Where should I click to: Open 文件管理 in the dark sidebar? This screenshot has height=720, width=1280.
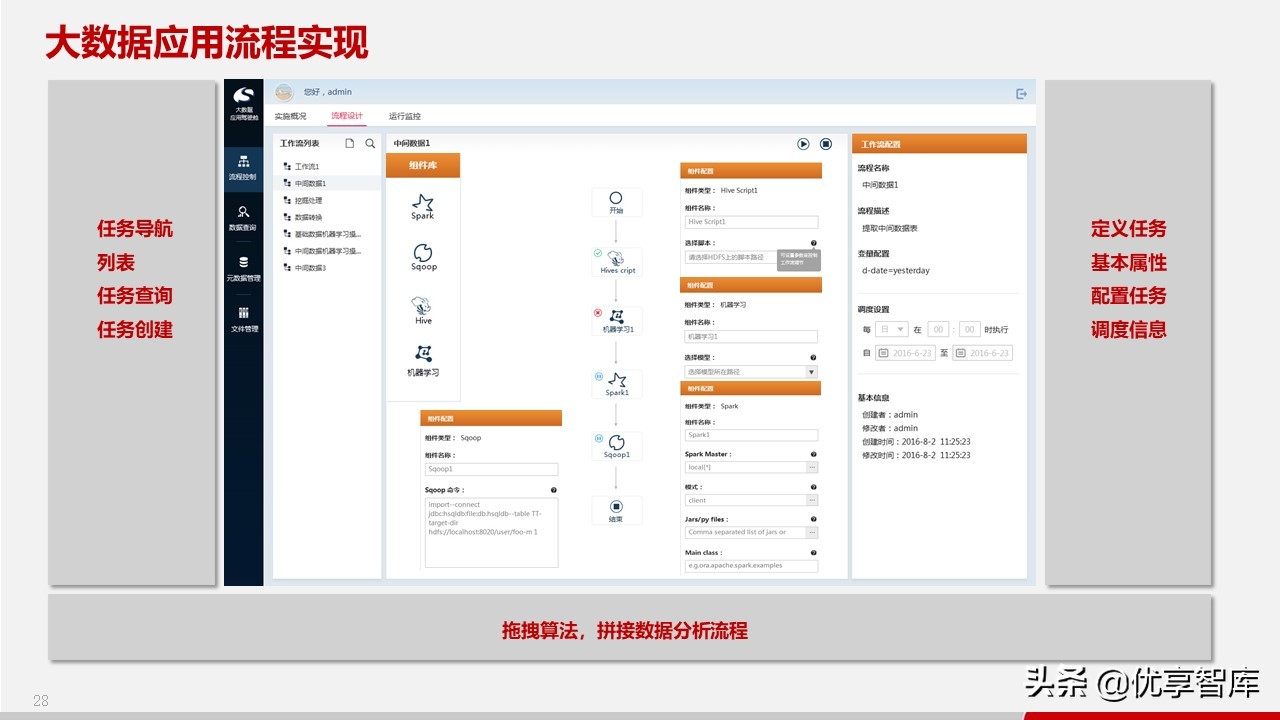(x=243, y=319)
